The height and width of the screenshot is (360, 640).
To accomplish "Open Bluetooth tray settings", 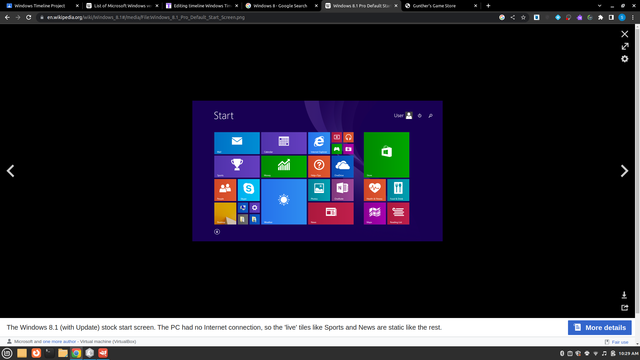I will [x=562, y=353].
